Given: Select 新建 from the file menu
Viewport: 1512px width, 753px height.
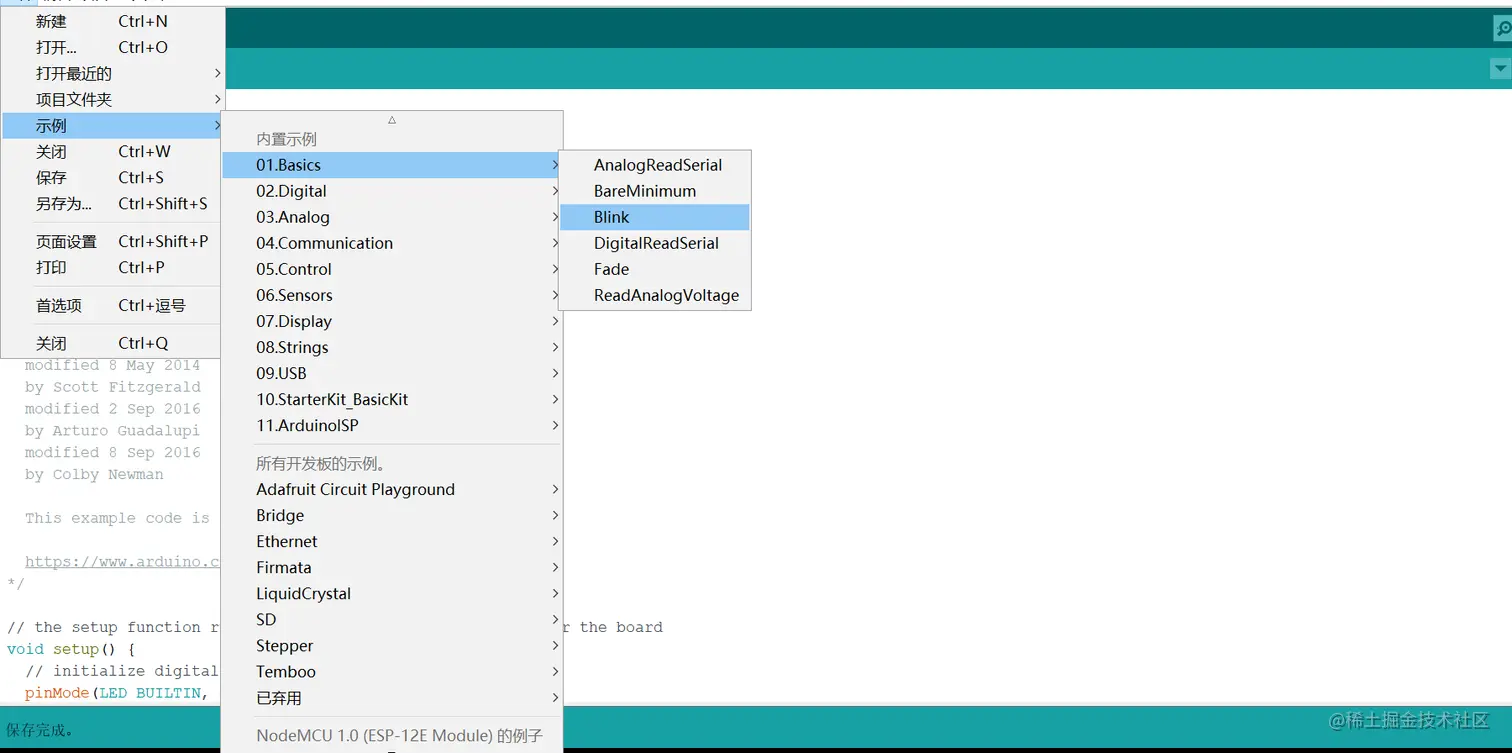Looking at the screenshot, I should coord(112,21).
